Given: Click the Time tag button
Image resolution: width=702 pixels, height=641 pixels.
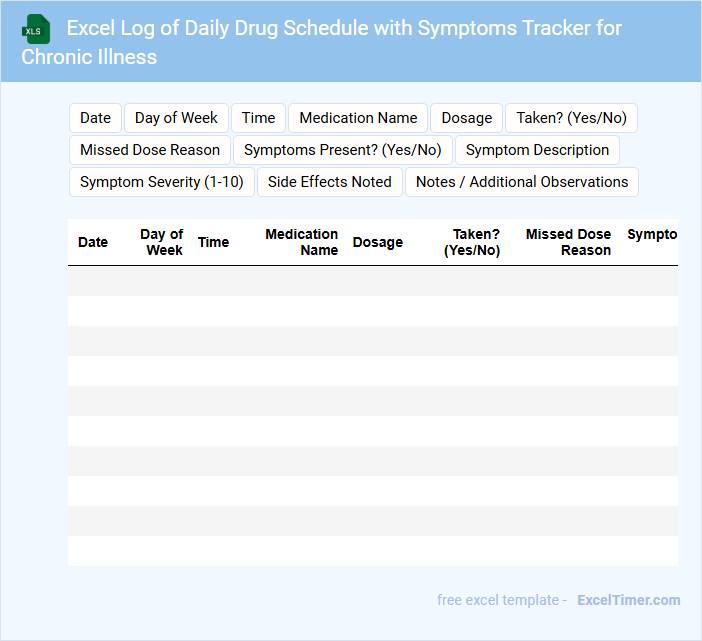Looking at the screenshot, I should pyautogui.click(x=258, y=118).
